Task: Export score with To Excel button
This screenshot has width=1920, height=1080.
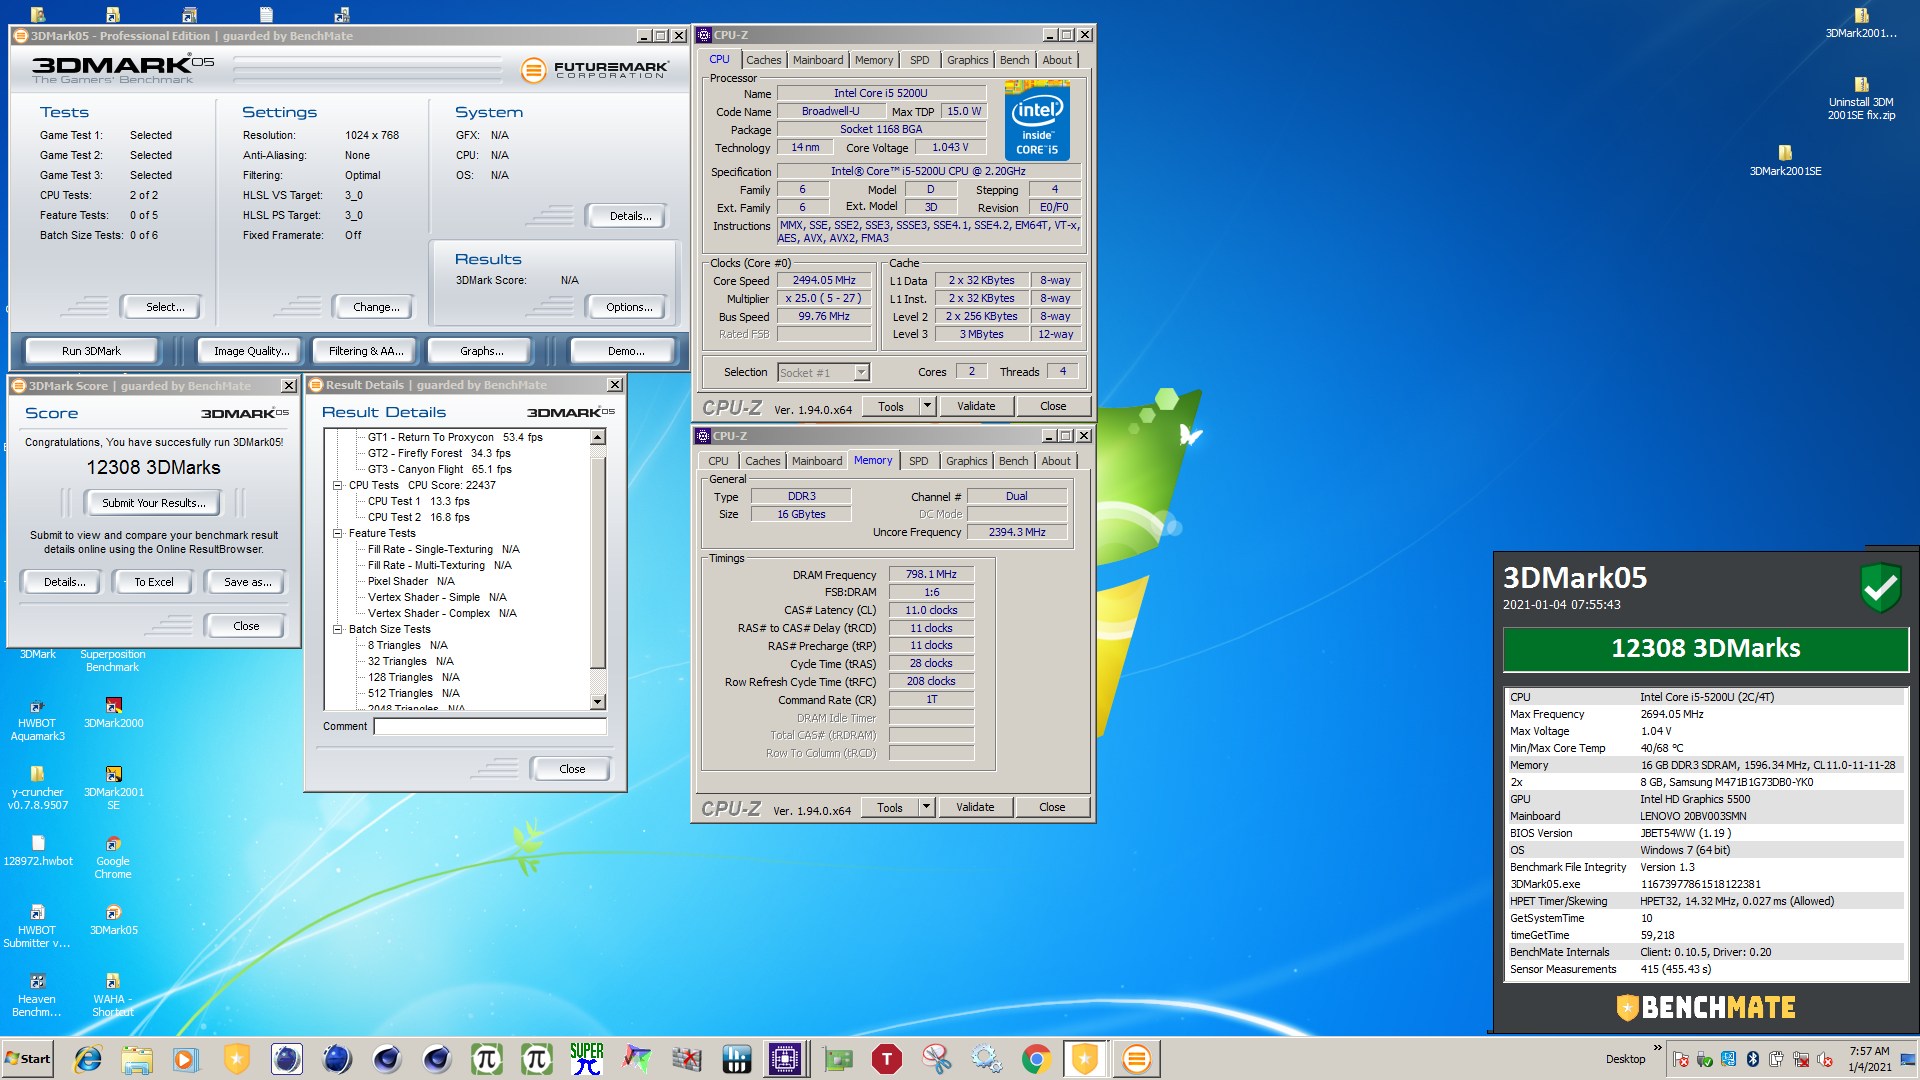Action: (154, 582)
